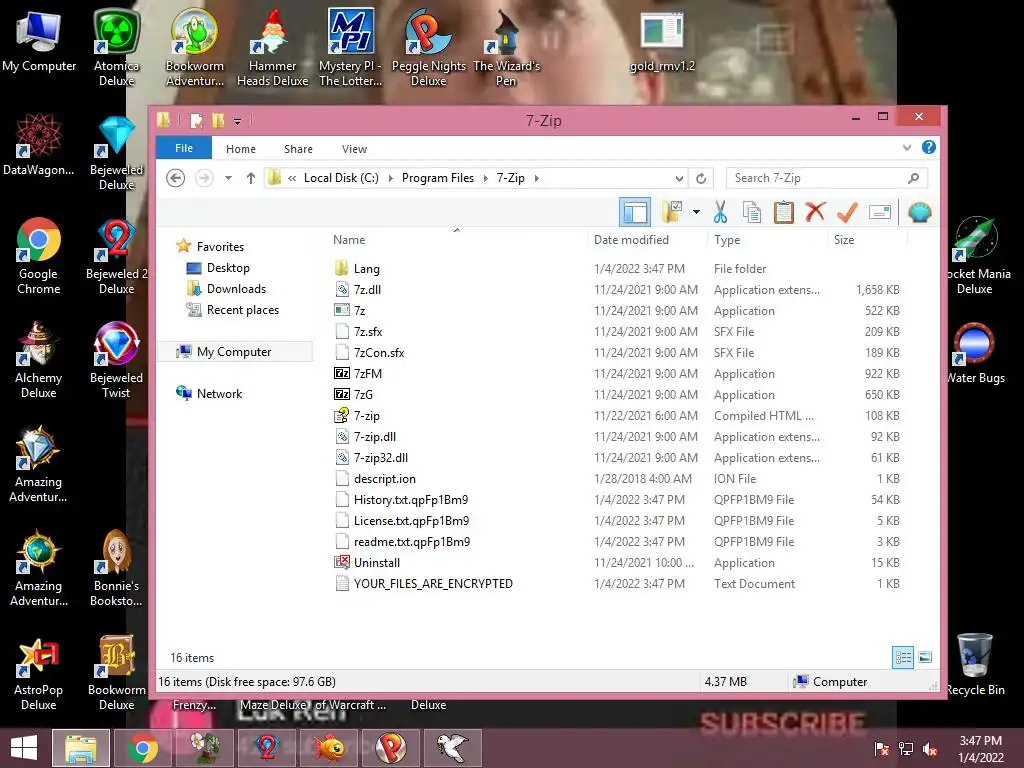1024x768 pixels.
Task: Open Google Chrome on the taskbar
Action: coord(143,748)
